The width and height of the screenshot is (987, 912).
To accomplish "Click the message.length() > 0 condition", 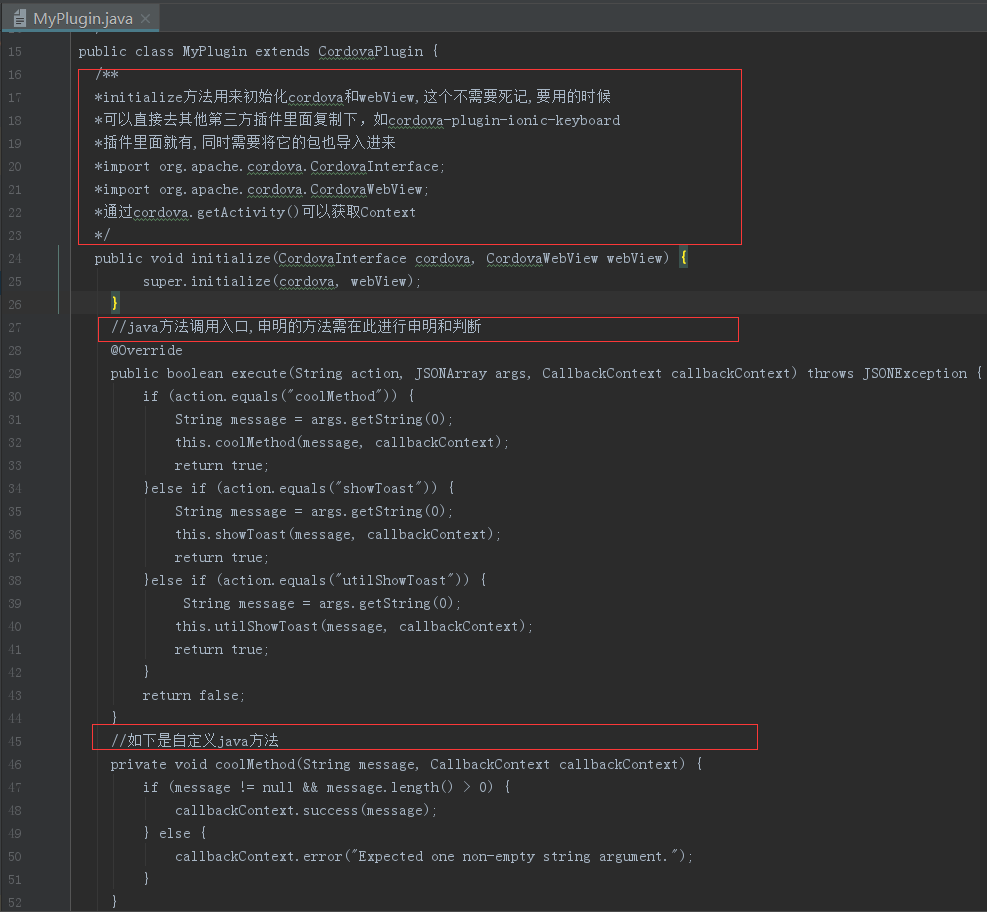I will point(410,787).
